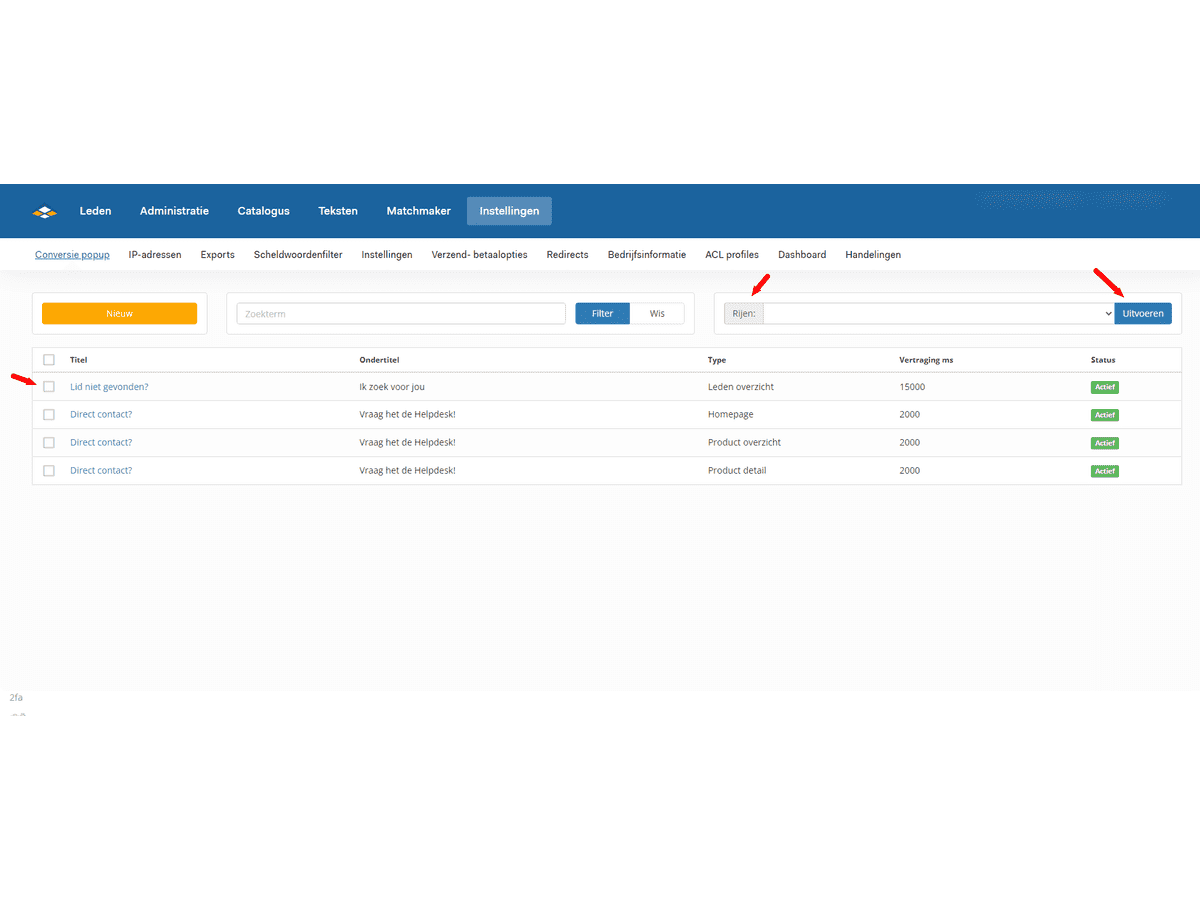This screenshot has height=900, width=1200.
Task: Open the Matchmaker menu item
Action: [x=418, y=211]
